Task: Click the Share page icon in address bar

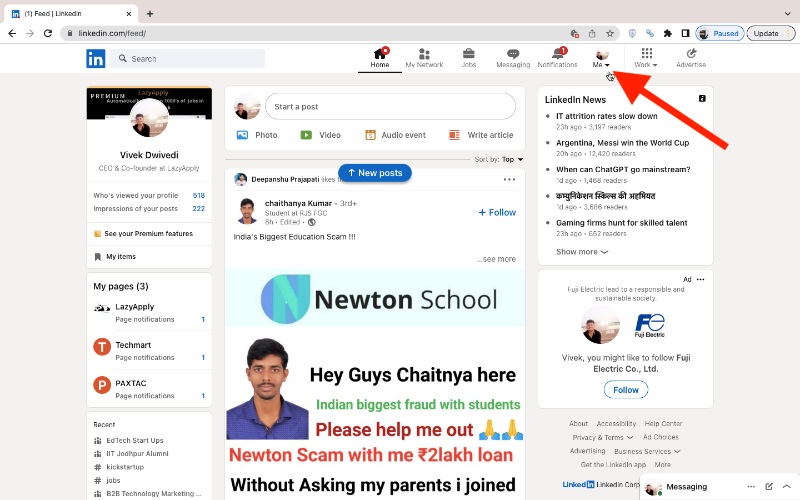Action: [x=592, y=34]
